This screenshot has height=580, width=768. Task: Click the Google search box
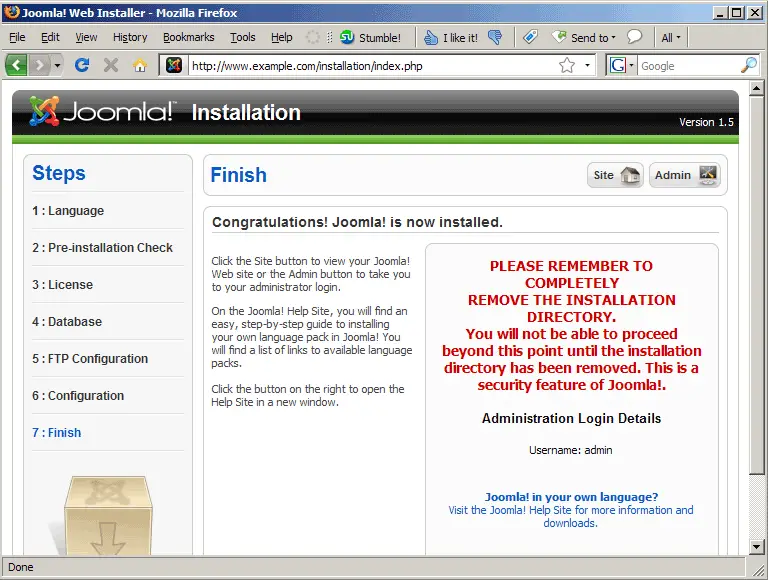[689, 66]
